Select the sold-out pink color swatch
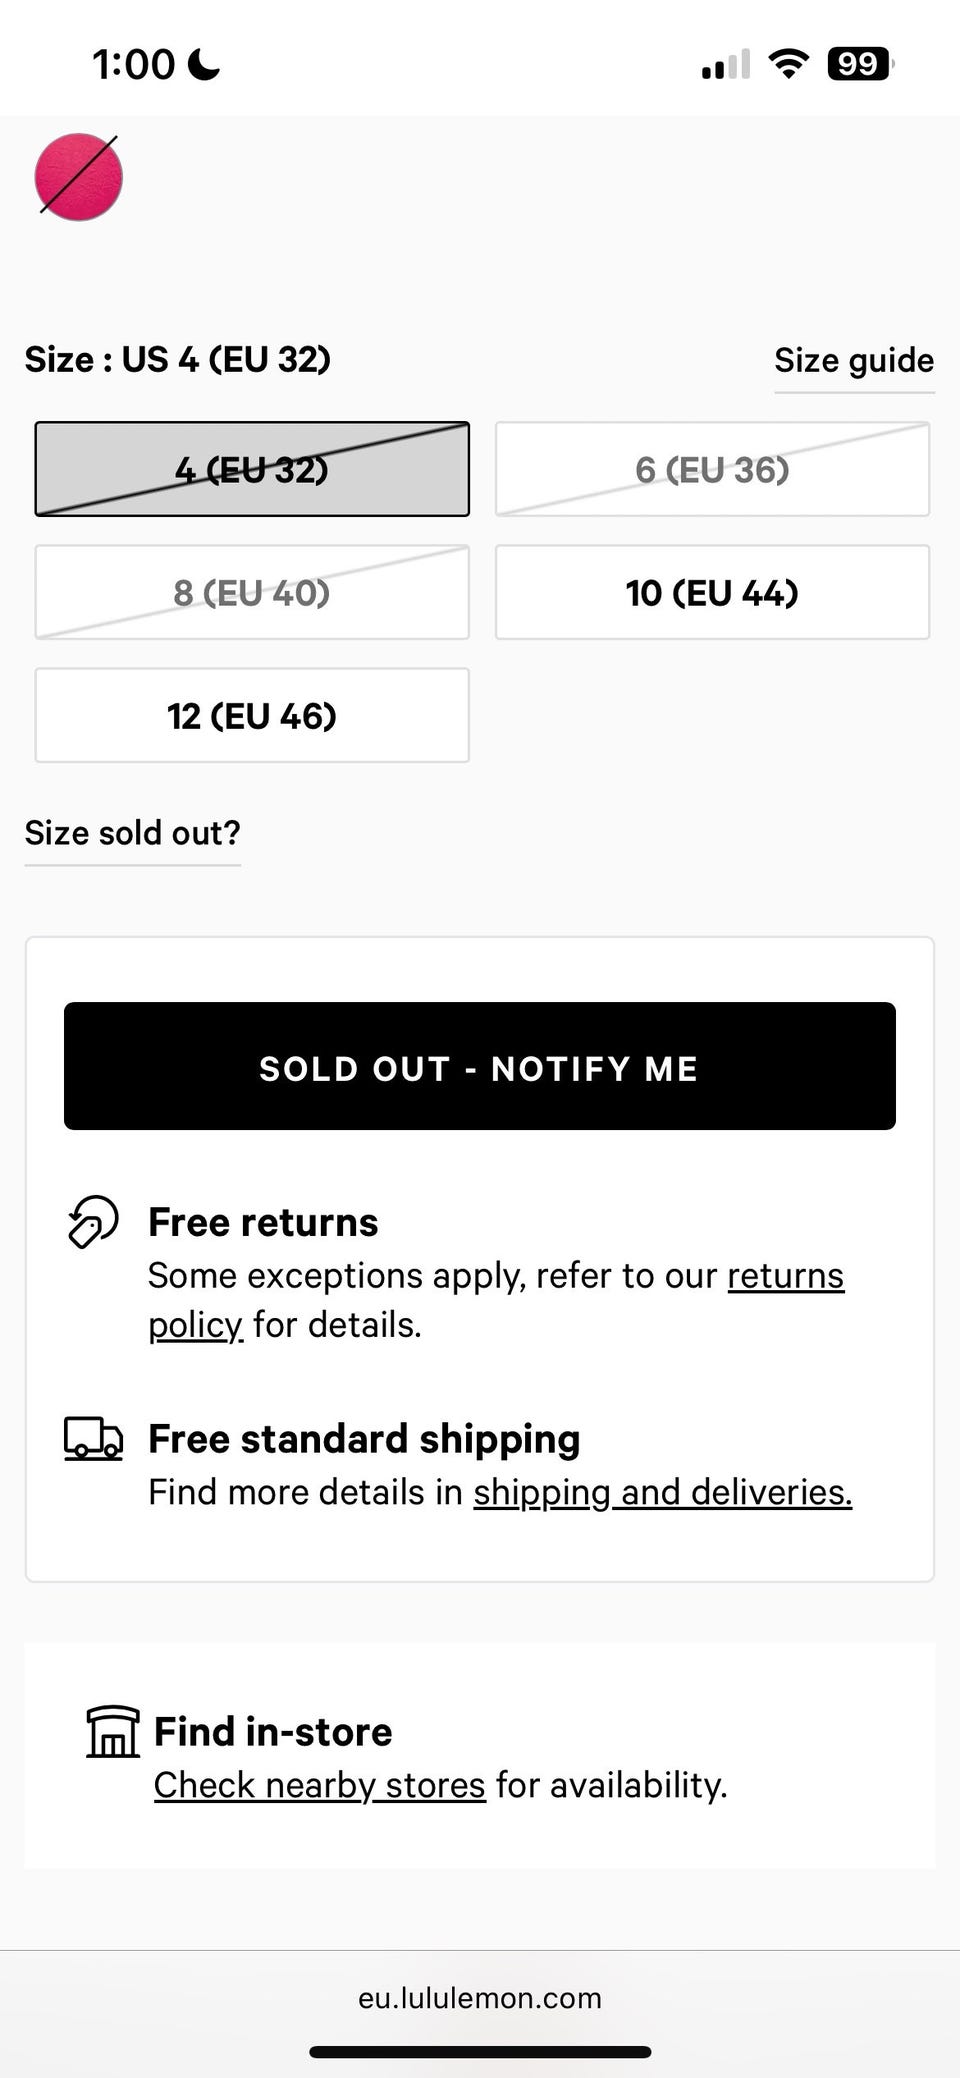Screen dimensions: 960x2078 pyautogui.click(x=78, y=177)
